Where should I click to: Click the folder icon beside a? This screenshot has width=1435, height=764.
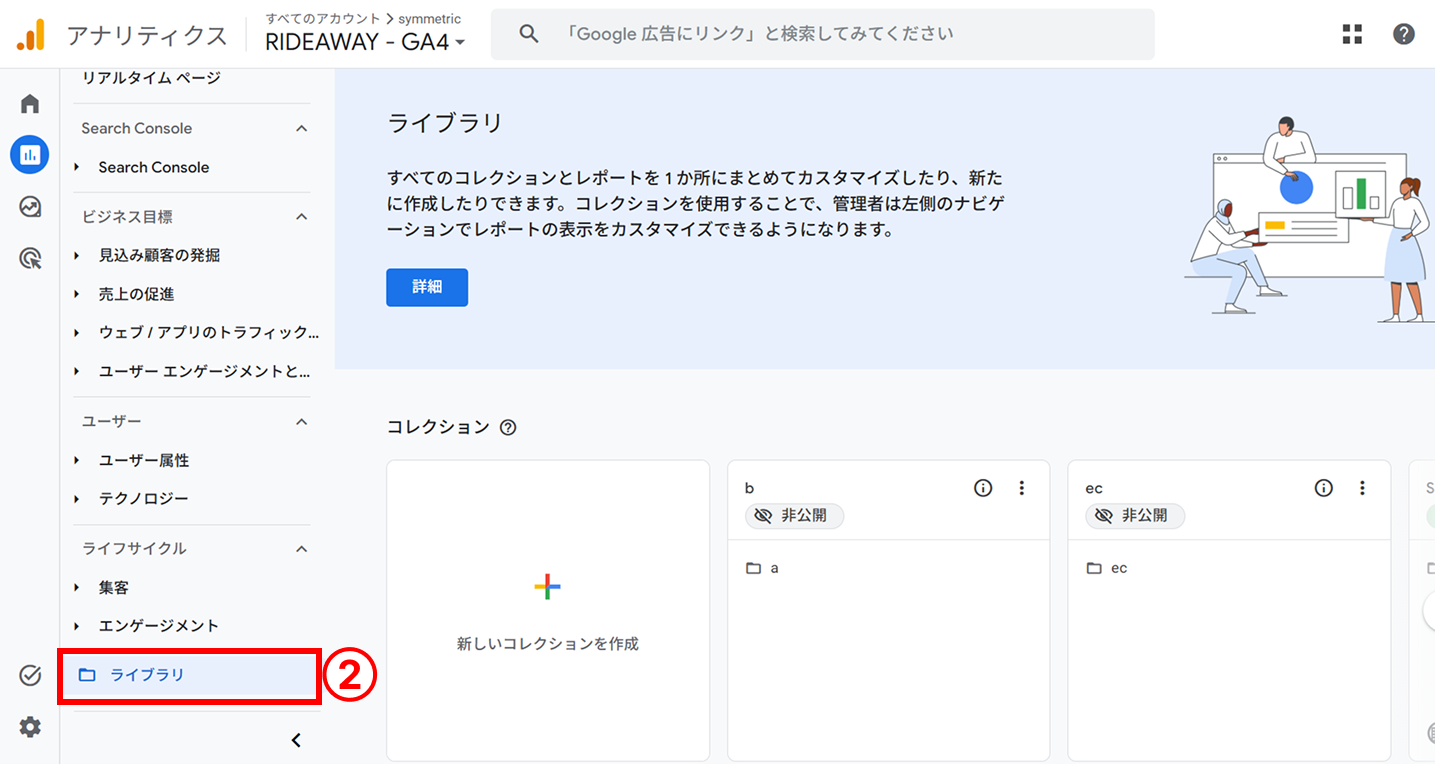click(754, 568)
